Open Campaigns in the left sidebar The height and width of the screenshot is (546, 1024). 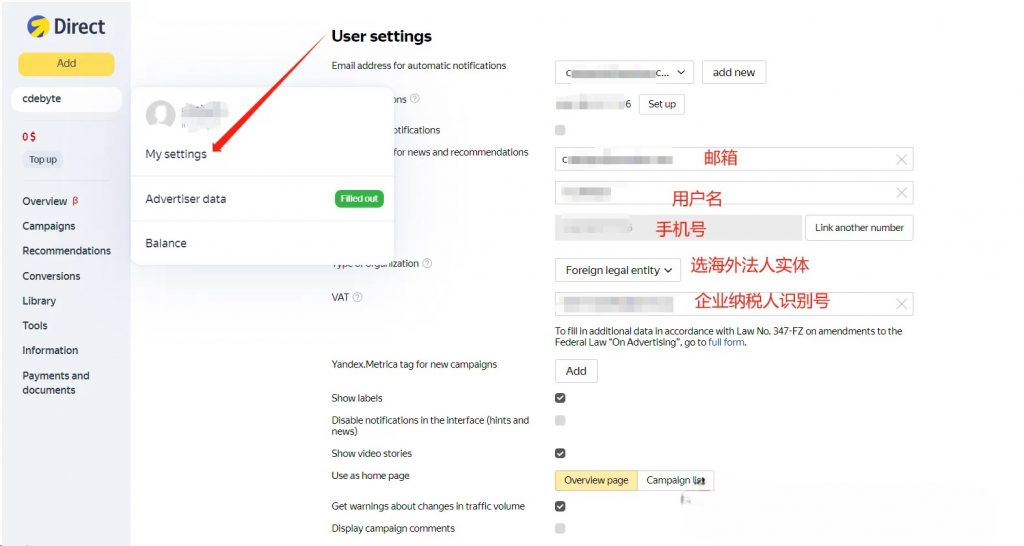48,226
